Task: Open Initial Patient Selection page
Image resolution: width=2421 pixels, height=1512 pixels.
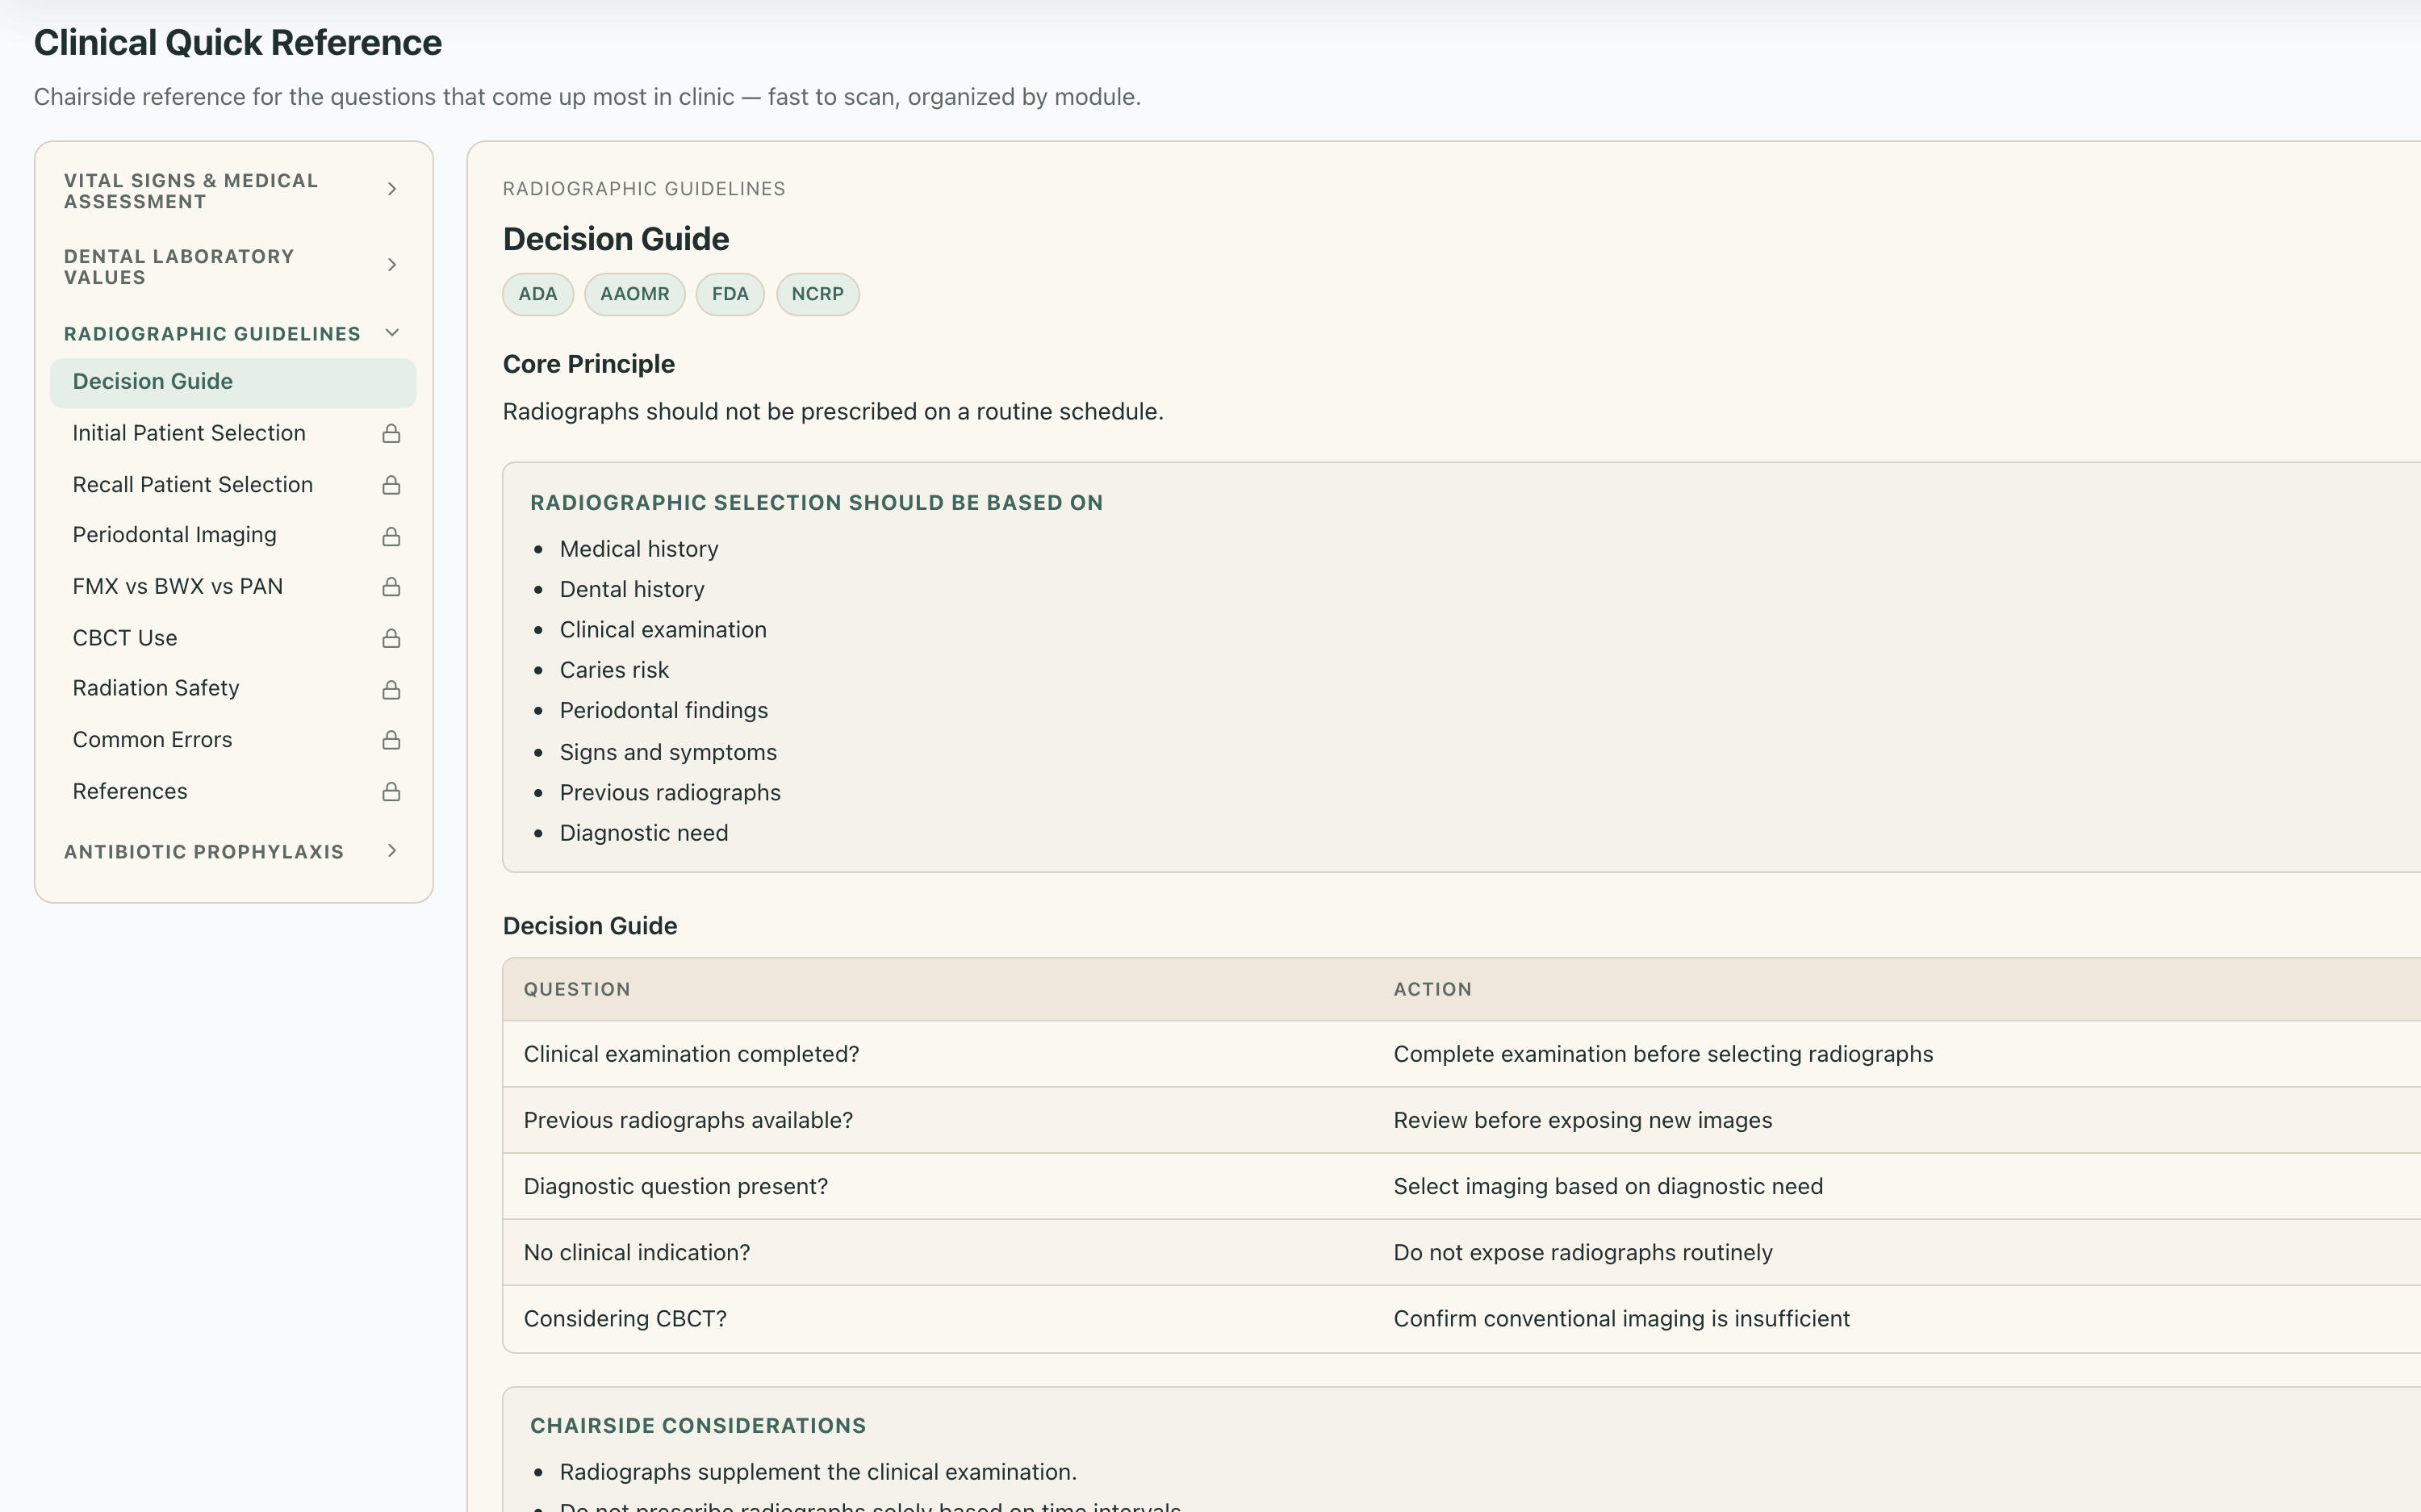Action: 233,433
